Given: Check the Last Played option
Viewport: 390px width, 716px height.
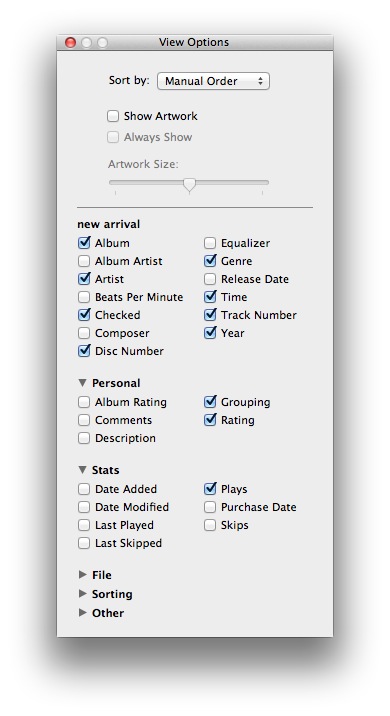Looking at the screenshot, I should (84, 525).
